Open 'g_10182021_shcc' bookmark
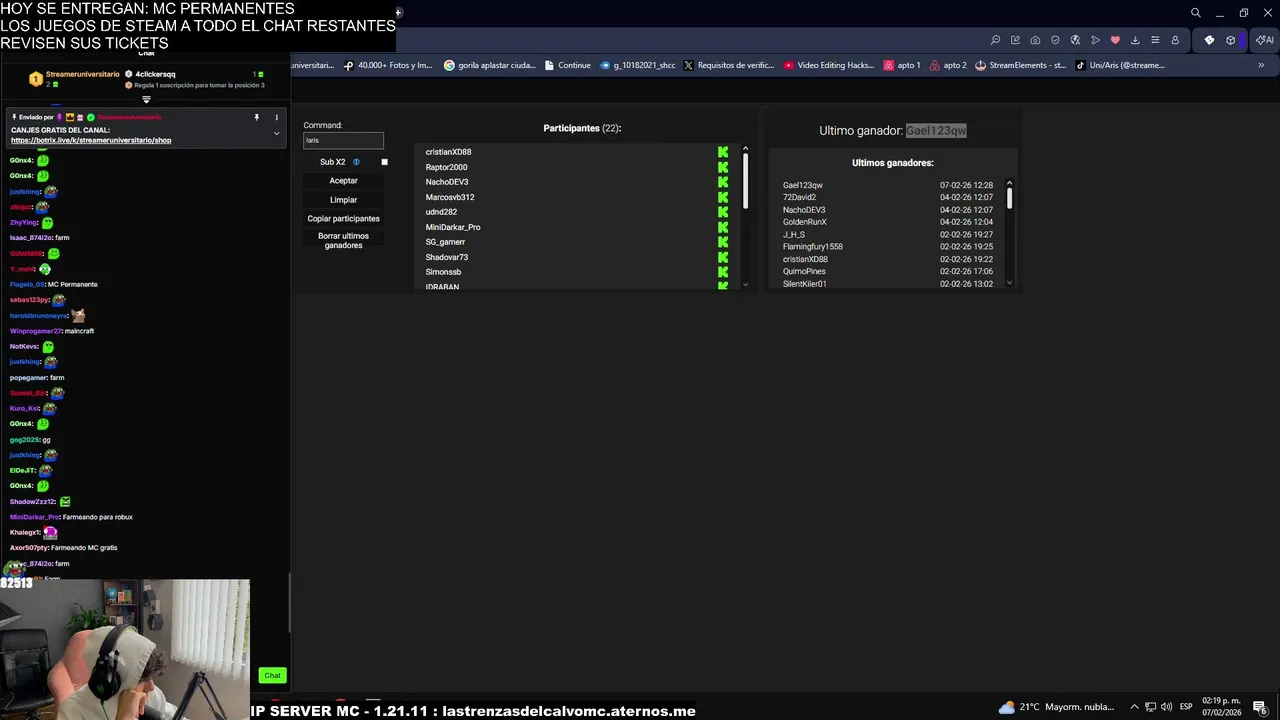Screen dimensions: 1280x720 [x=637, y=65]
